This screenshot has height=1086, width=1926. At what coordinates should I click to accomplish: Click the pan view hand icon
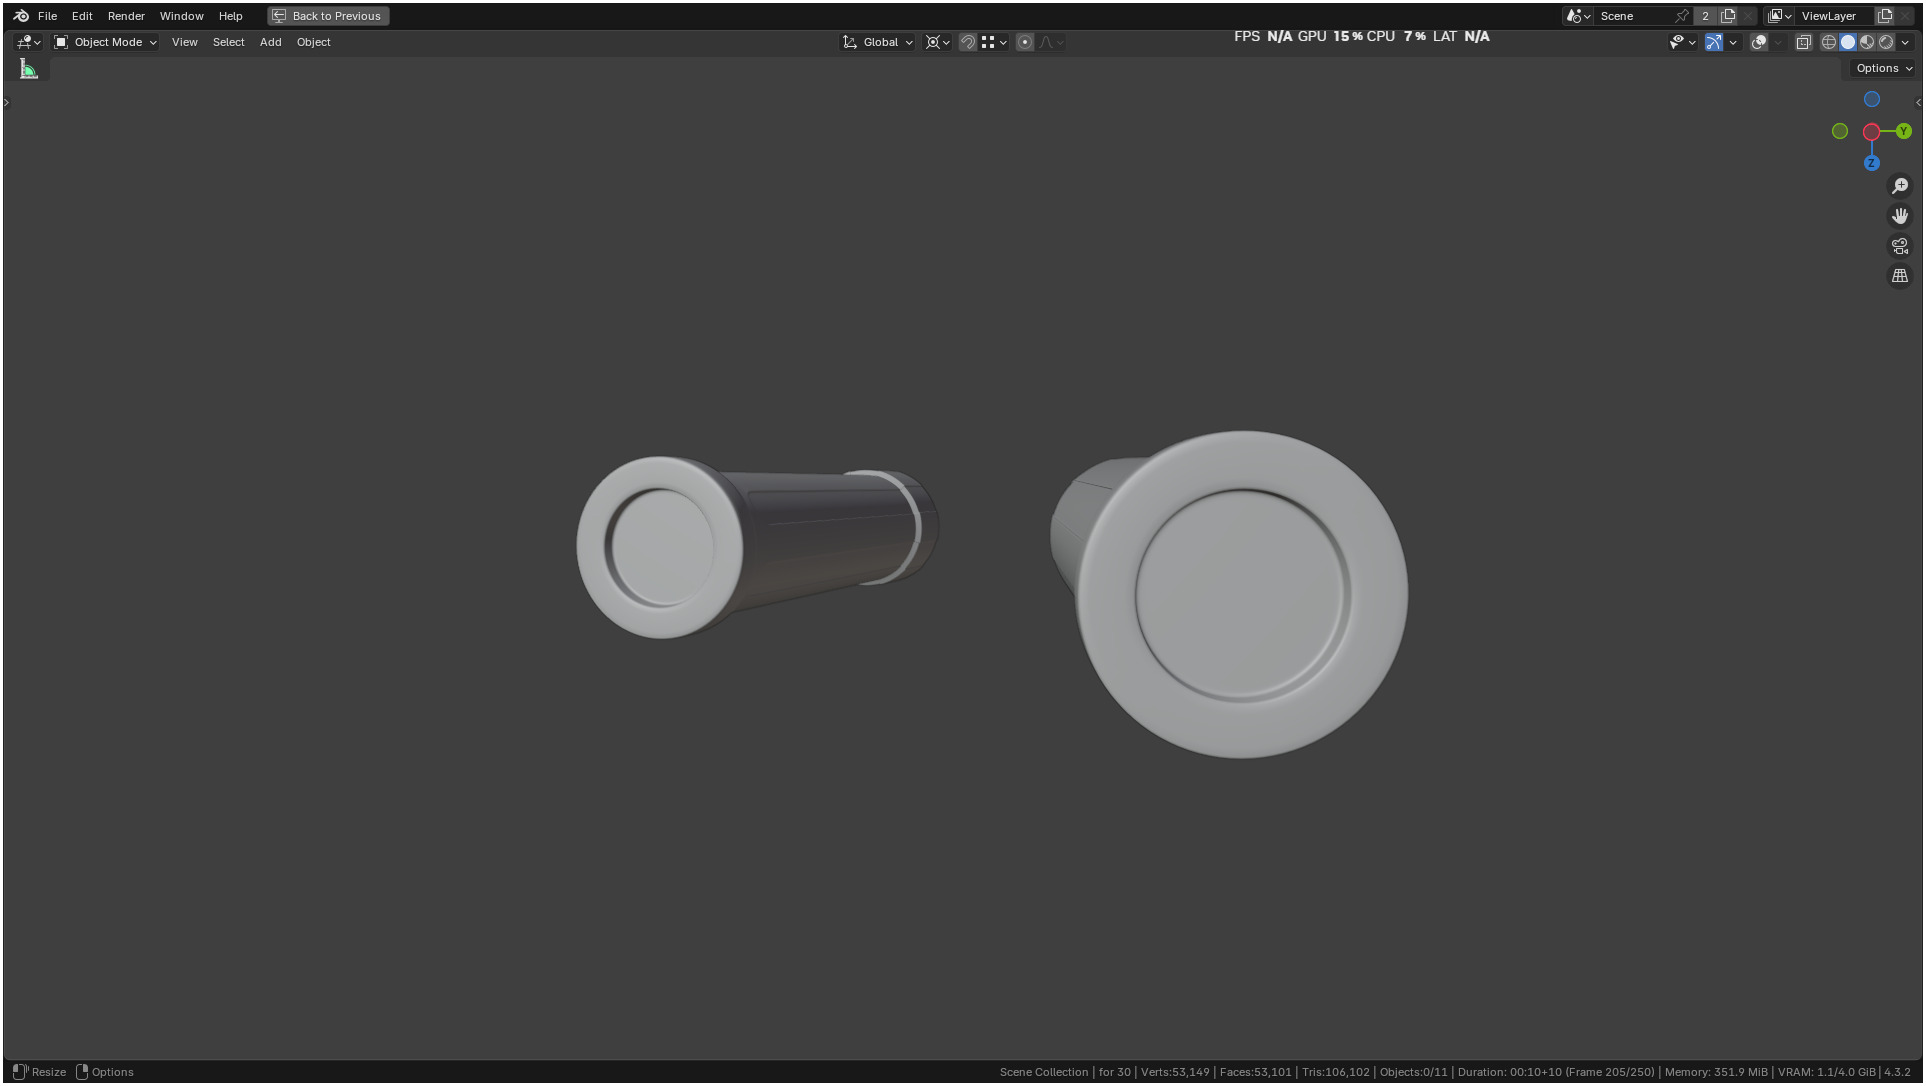pyautogui.click(x=1899, y=216)
